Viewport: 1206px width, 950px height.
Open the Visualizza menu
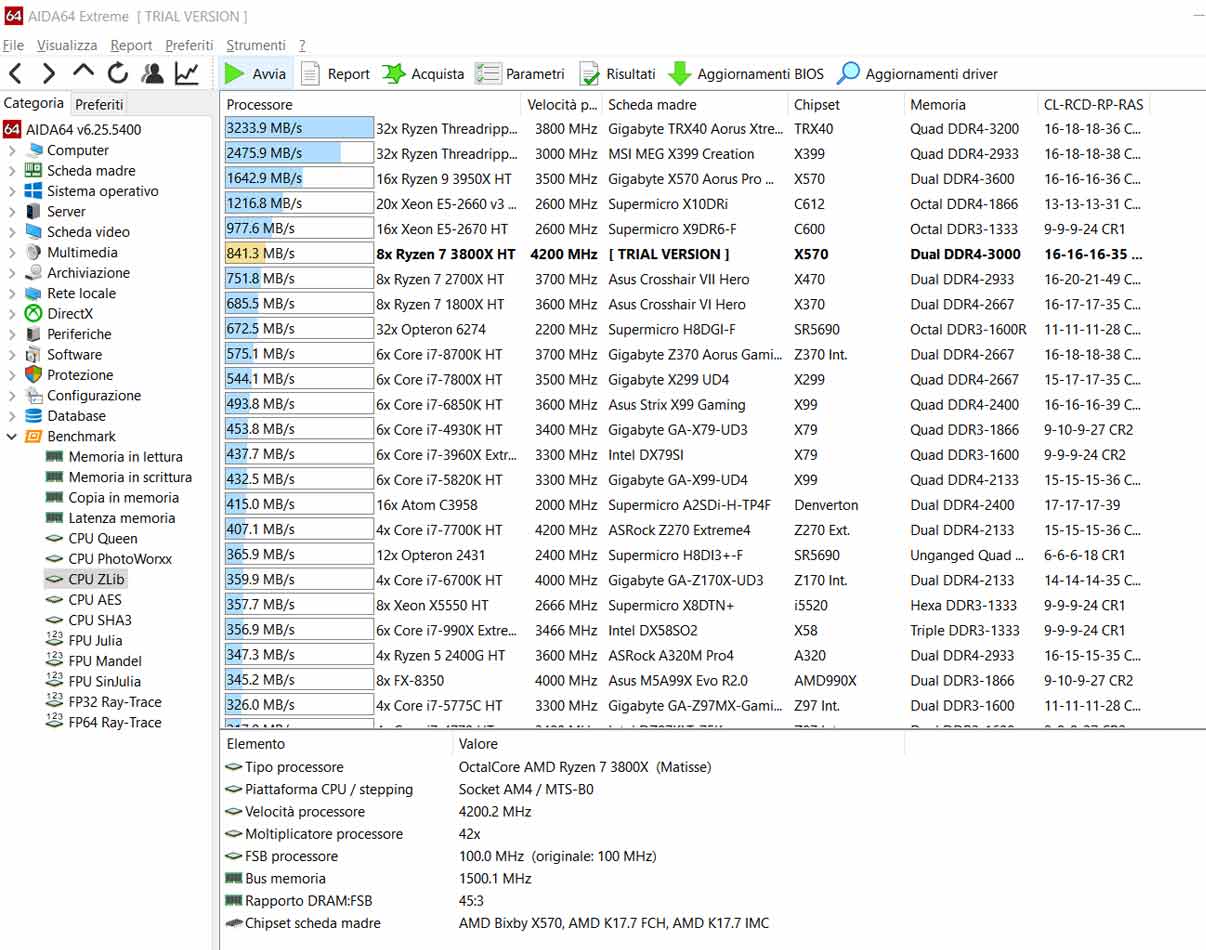pyautogui.click(x=67, y=45)
